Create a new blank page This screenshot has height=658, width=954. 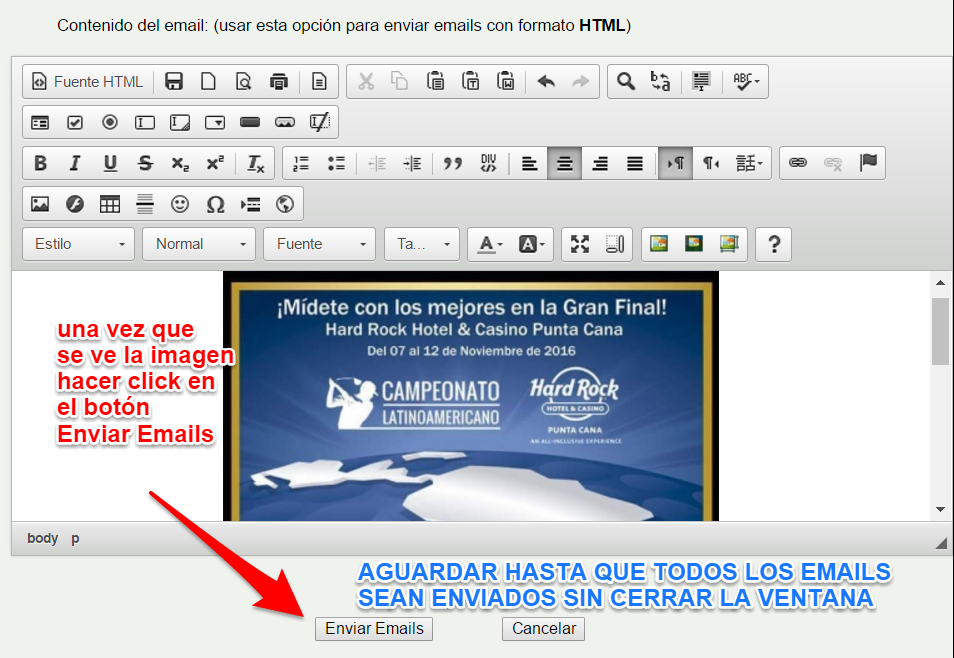pyautogui.click(x=209, y=82)
